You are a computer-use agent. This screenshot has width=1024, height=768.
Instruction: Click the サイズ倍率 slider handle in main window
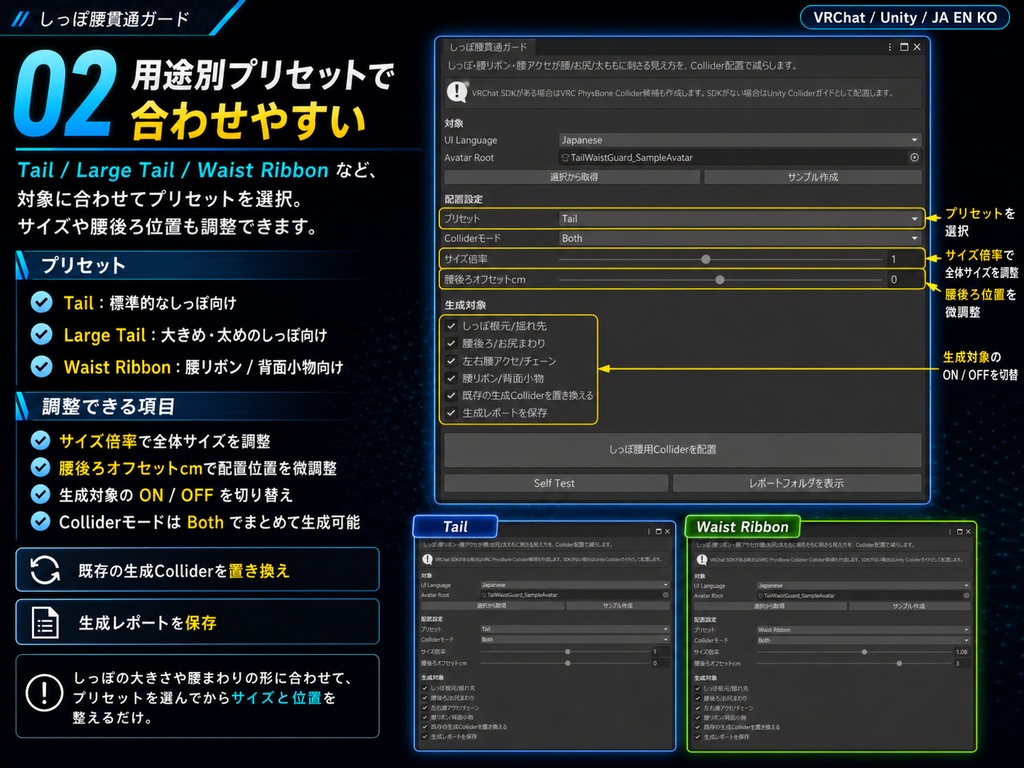[706, 259]
